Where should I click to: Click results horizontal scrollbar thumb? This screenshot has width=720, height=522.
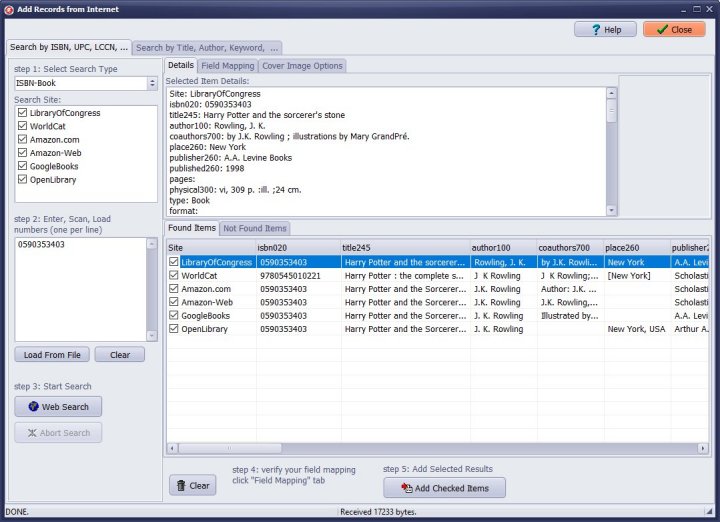[x=230, y=448]
